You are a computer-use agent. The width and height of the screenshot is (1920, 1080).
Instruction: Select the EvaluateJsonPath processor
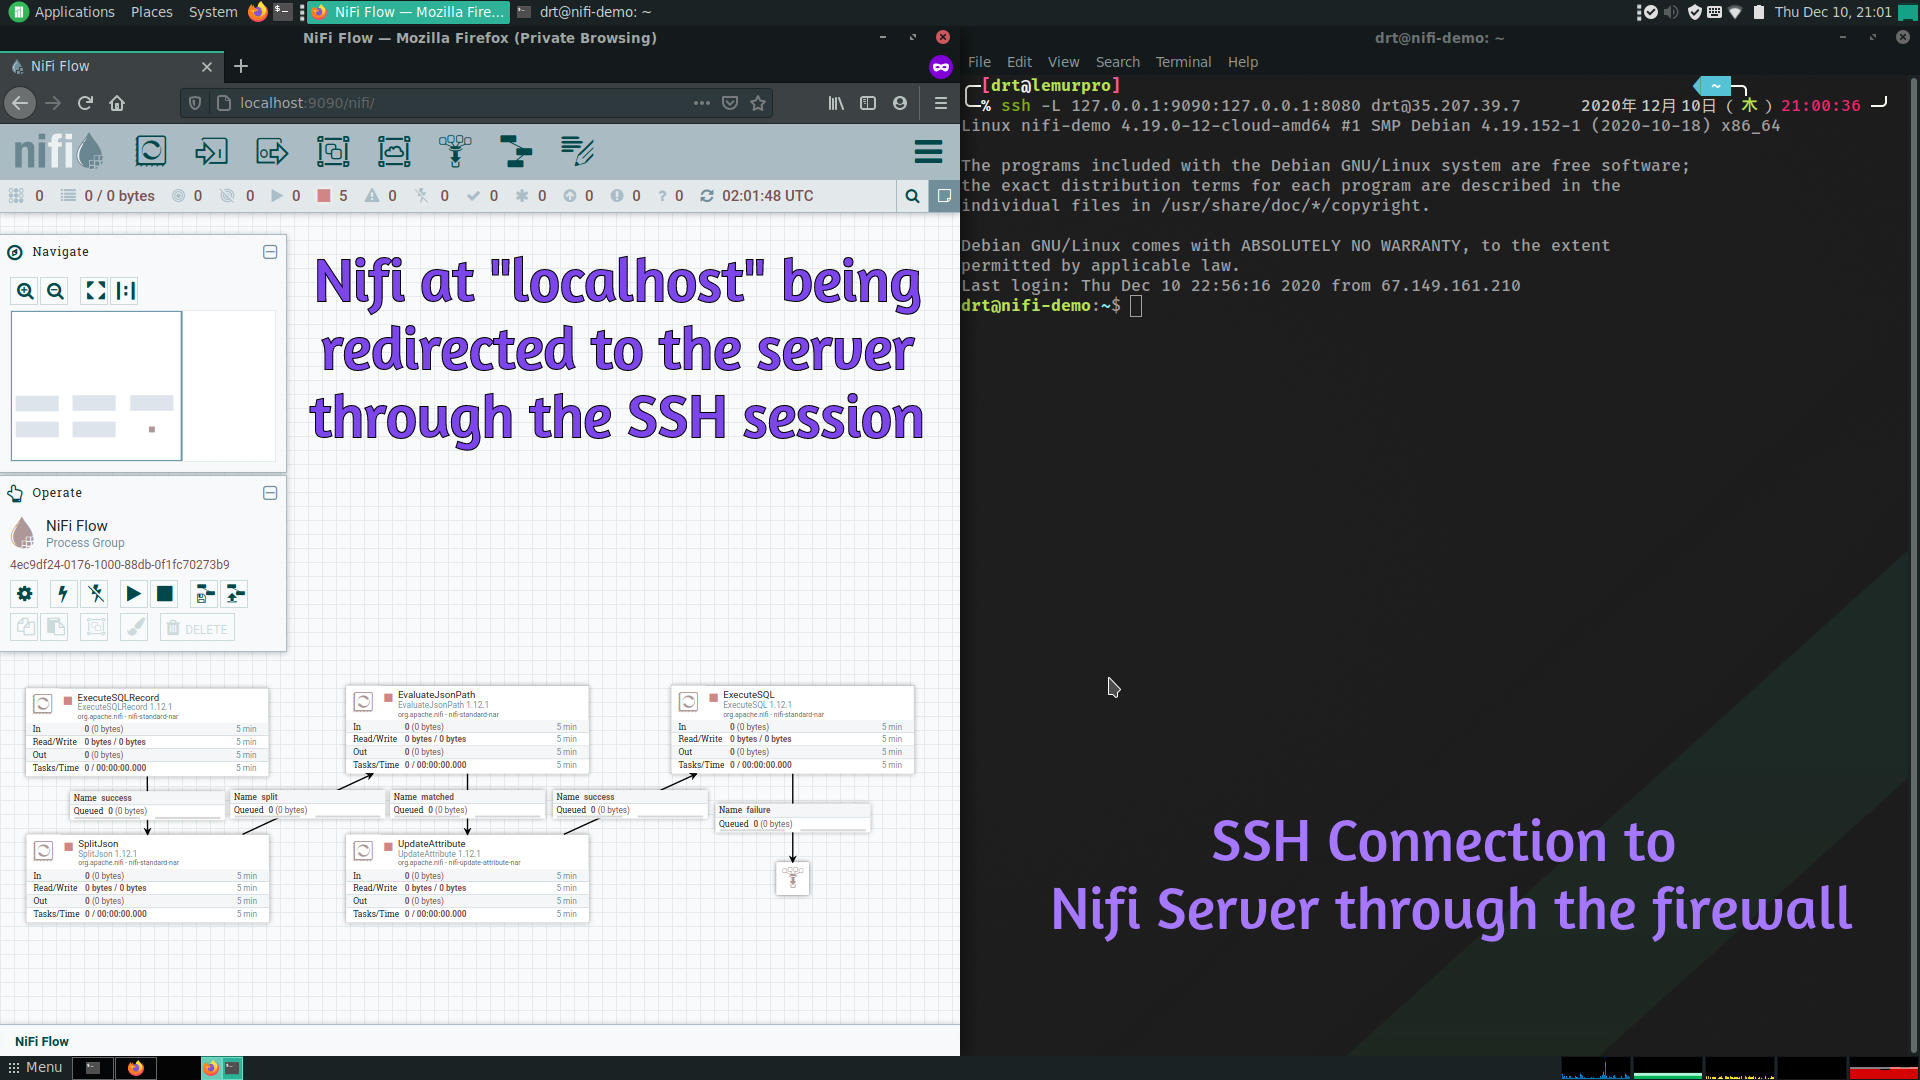(x=467, y=729)
